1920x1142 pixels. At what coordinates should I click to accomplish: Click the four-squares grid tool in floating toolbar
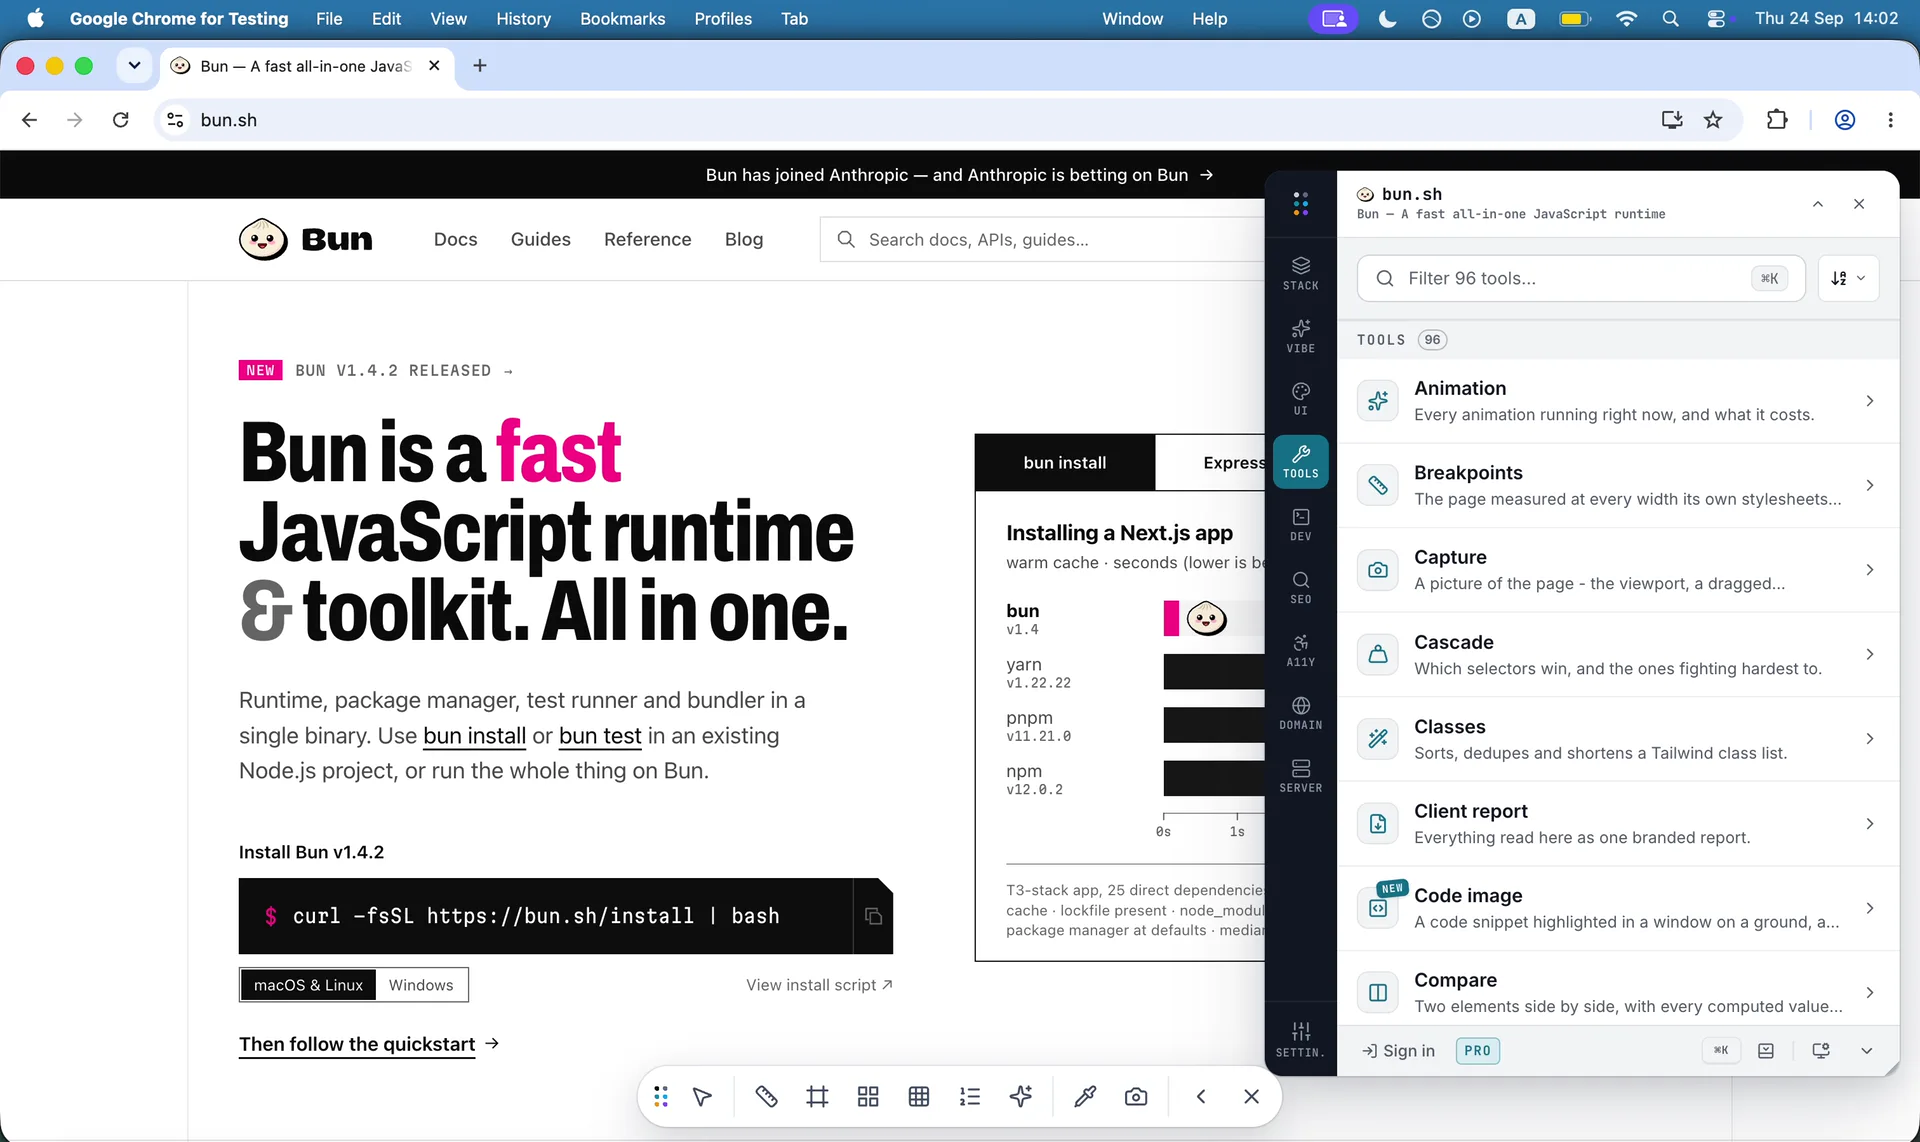point(868,1097)
